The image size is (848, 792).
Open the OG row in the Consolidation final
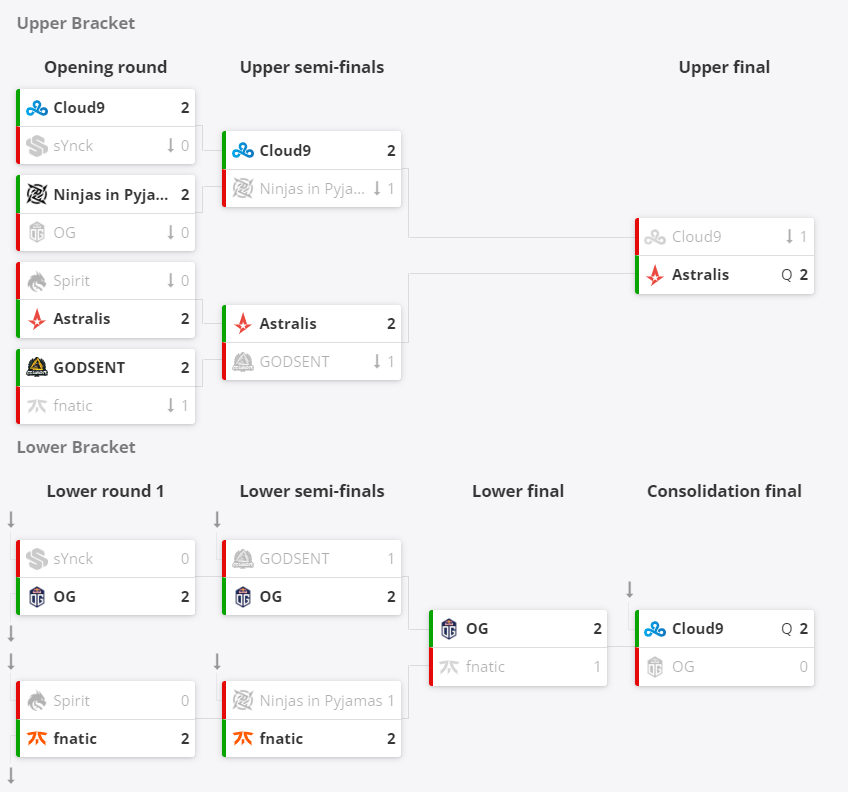point(725,667)
